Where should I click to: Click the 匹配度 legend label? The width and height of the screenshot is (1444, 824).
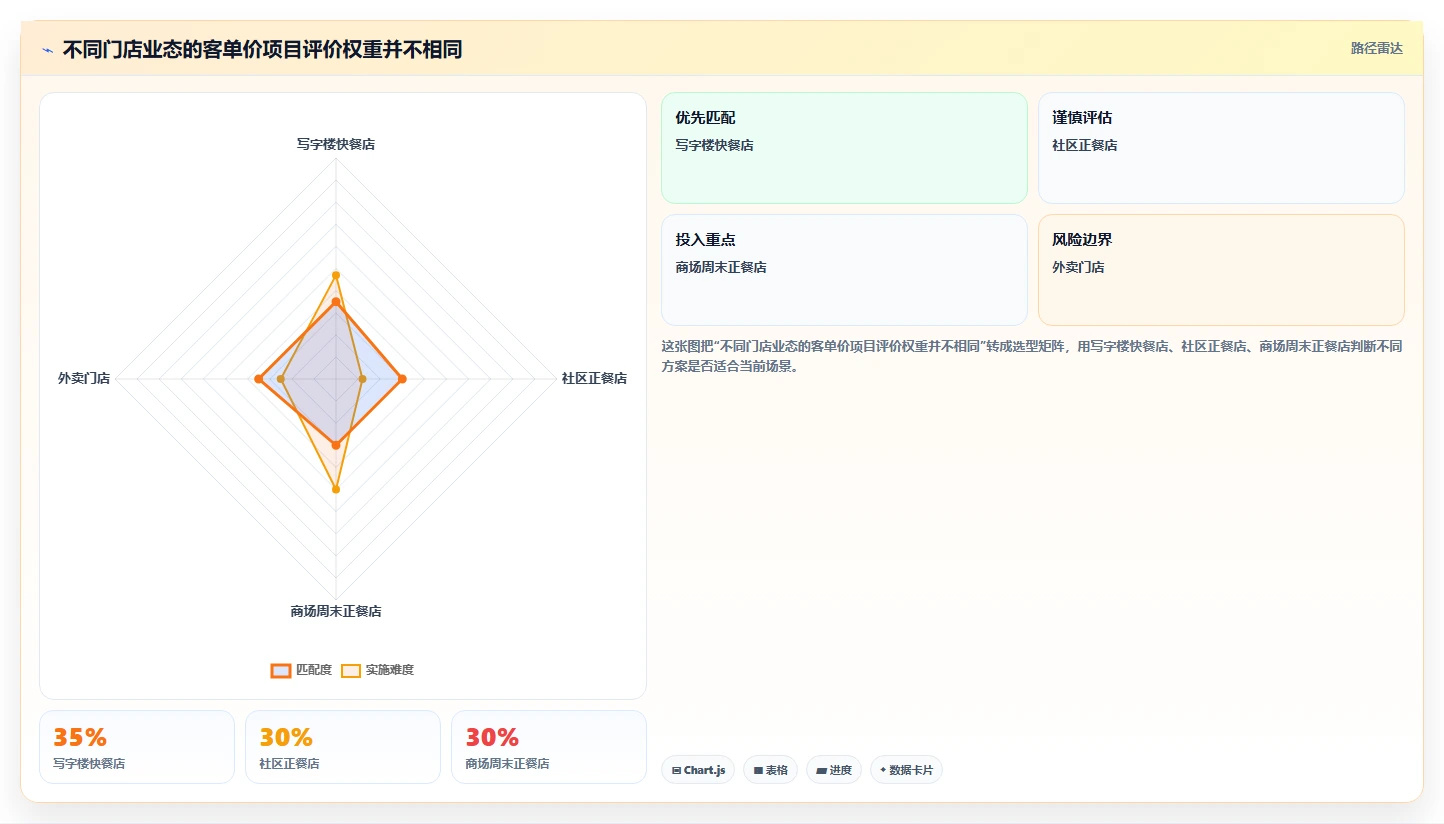click(x=314, y=670)
